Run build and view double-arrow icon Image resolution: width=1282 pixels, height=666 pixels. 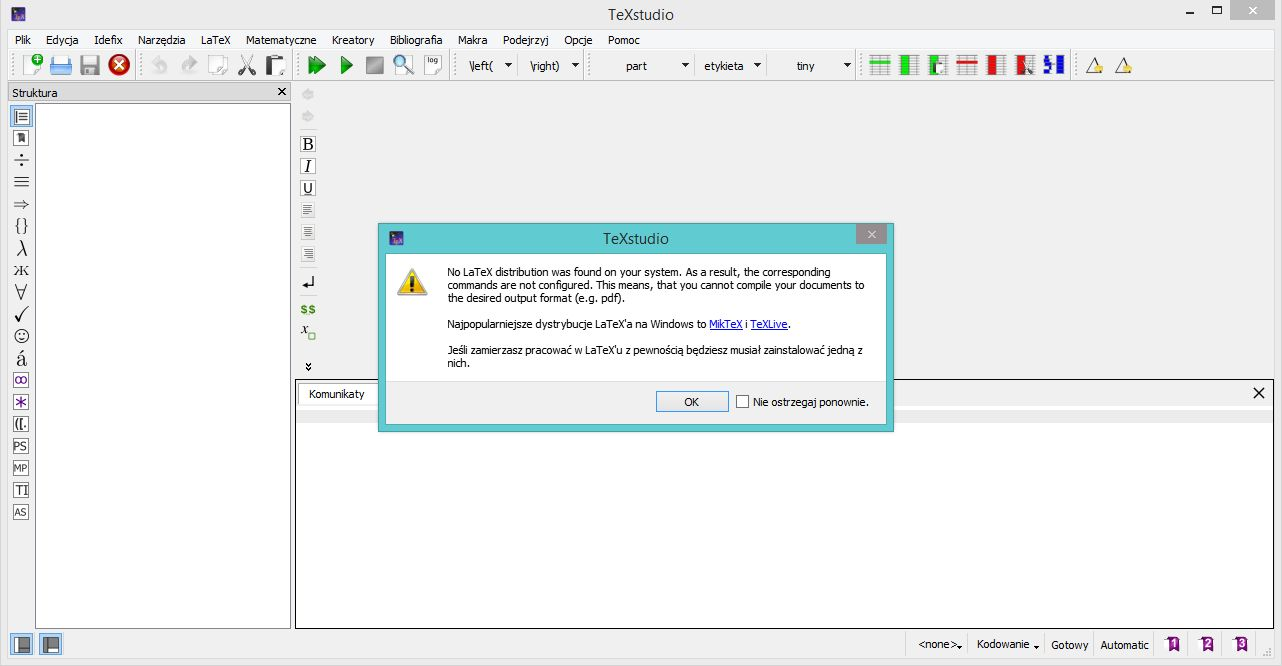317,65
